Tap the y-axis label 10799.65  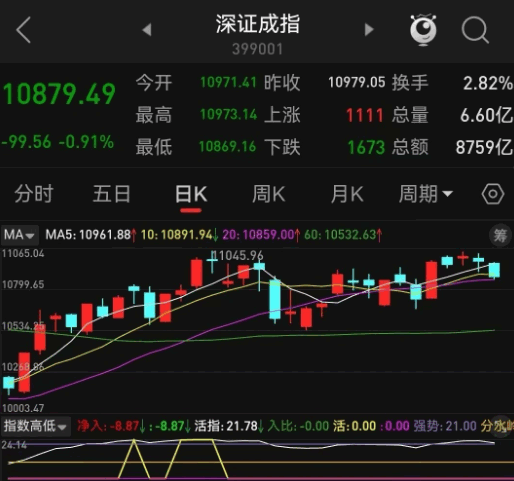[x=23, y=285]
